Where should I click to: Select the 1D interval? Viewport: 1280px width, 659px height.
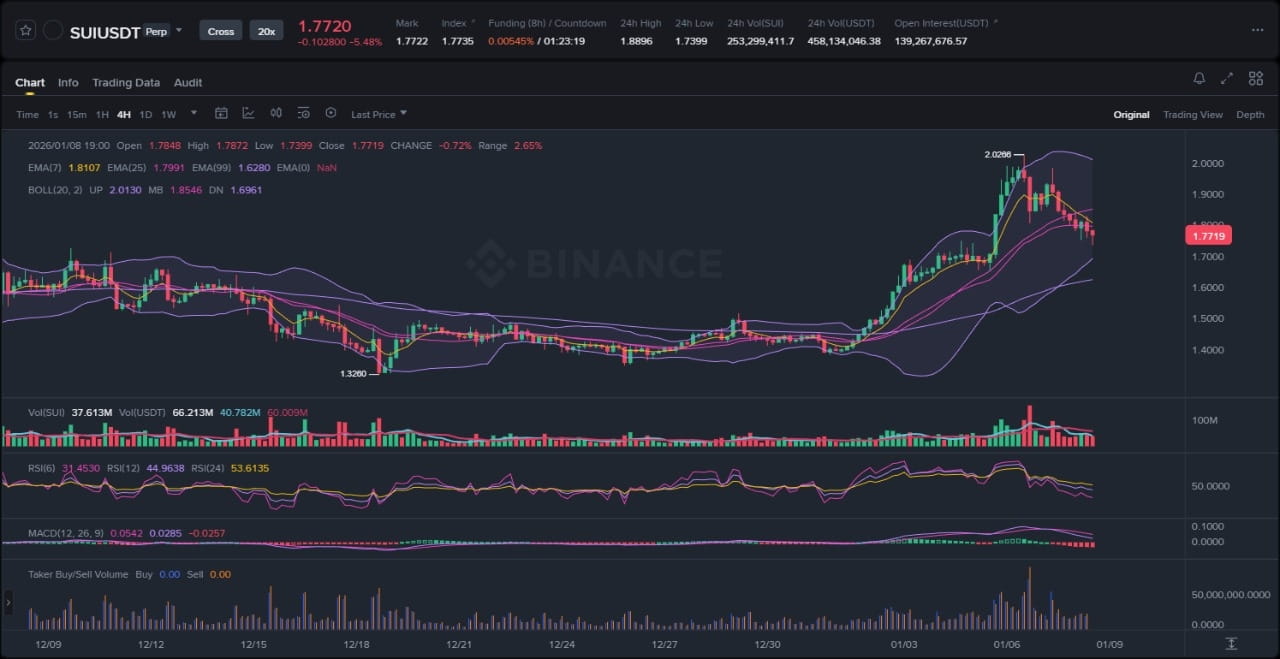tap(146, 115)
